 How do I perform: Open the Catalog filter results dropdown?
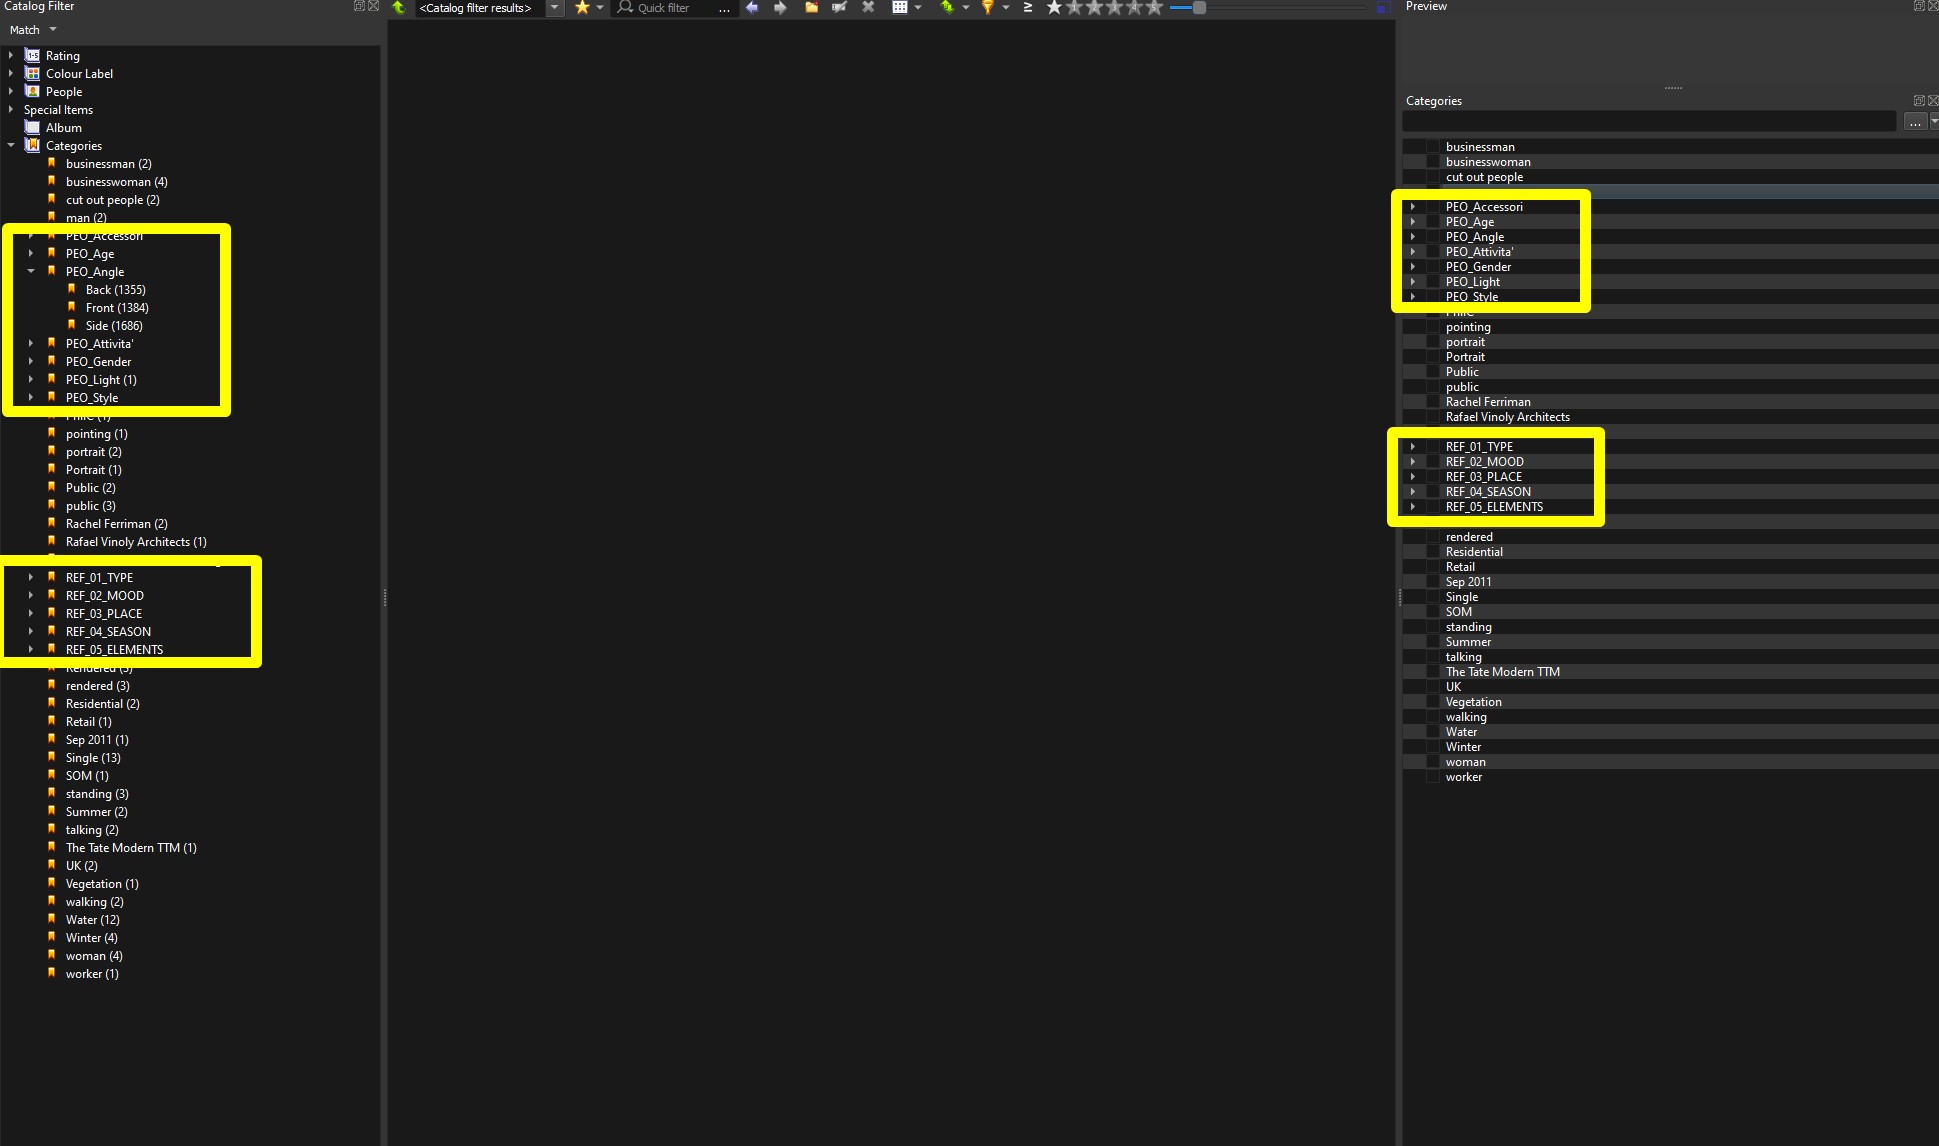554,8
